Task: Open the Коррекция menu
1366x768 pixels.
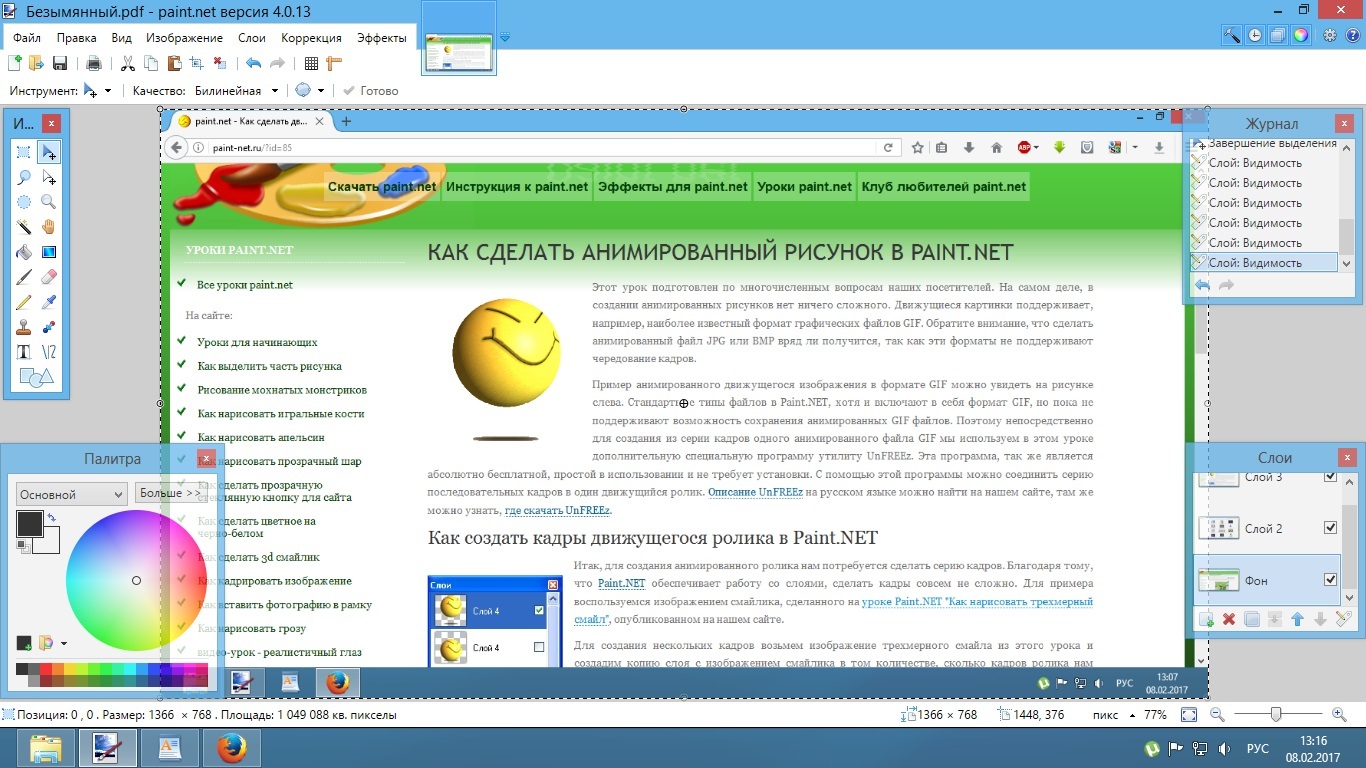Action: pos(311,38)
